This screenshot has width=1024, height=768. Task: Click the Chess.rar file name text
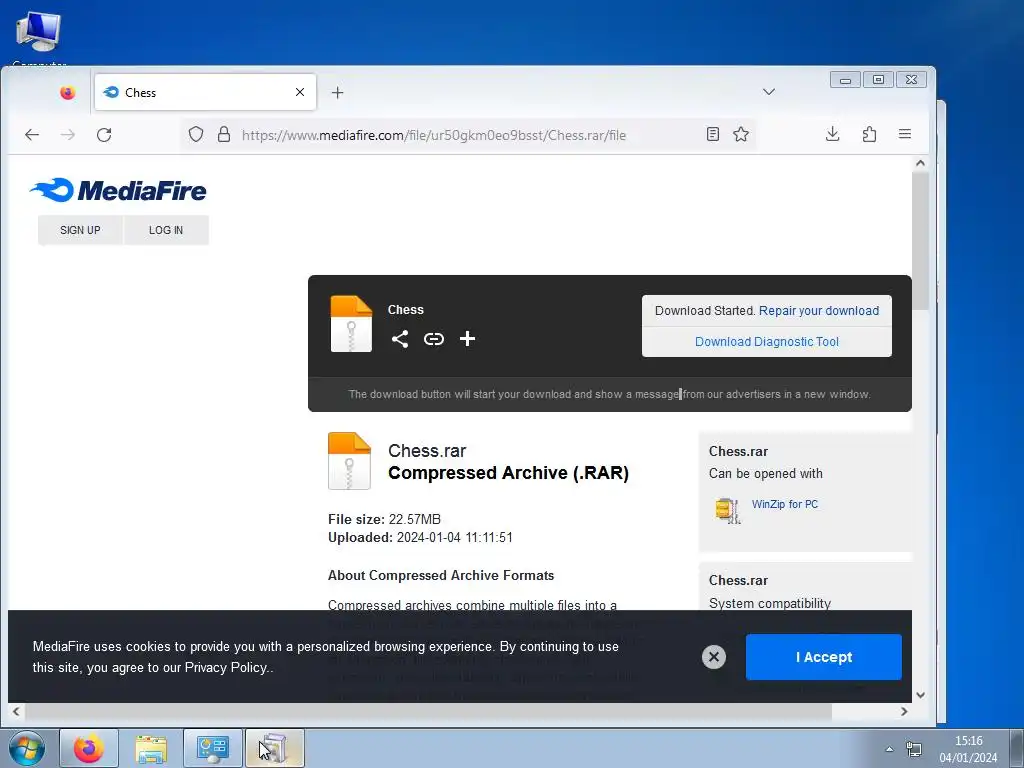pyautogui.click(x=427, y=451)
